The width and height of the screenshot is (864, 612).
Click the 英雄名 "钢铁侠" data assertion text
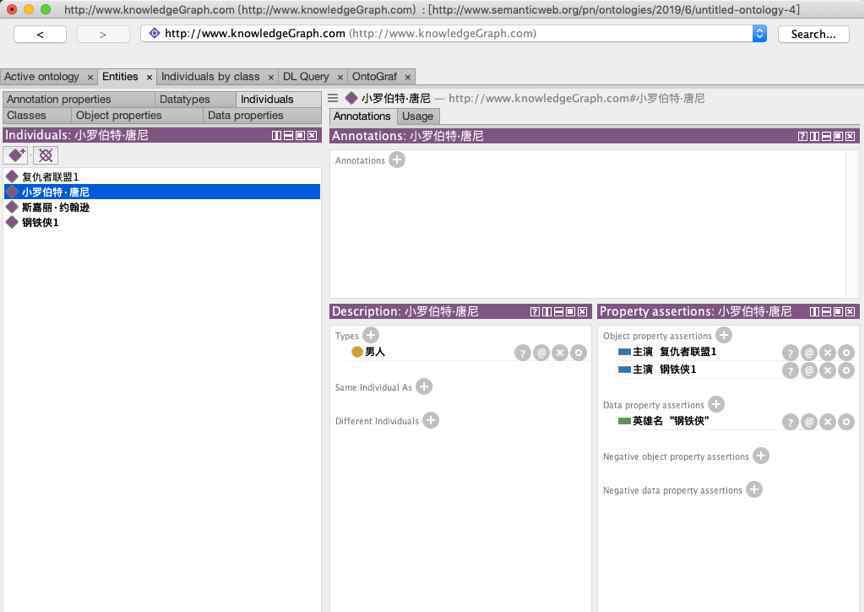pyautogui.click(x=671, y=421)
